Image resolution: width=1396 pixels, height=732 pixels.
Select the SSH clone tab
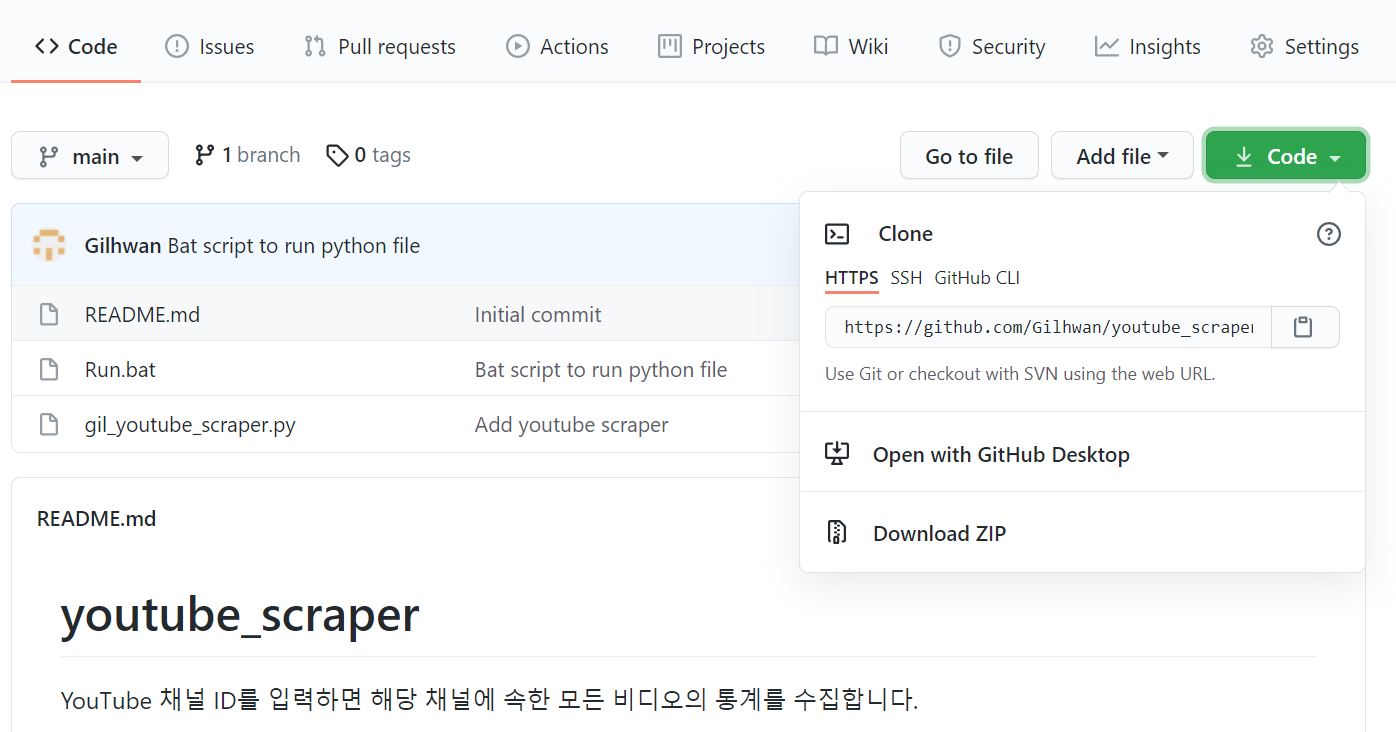906,278
